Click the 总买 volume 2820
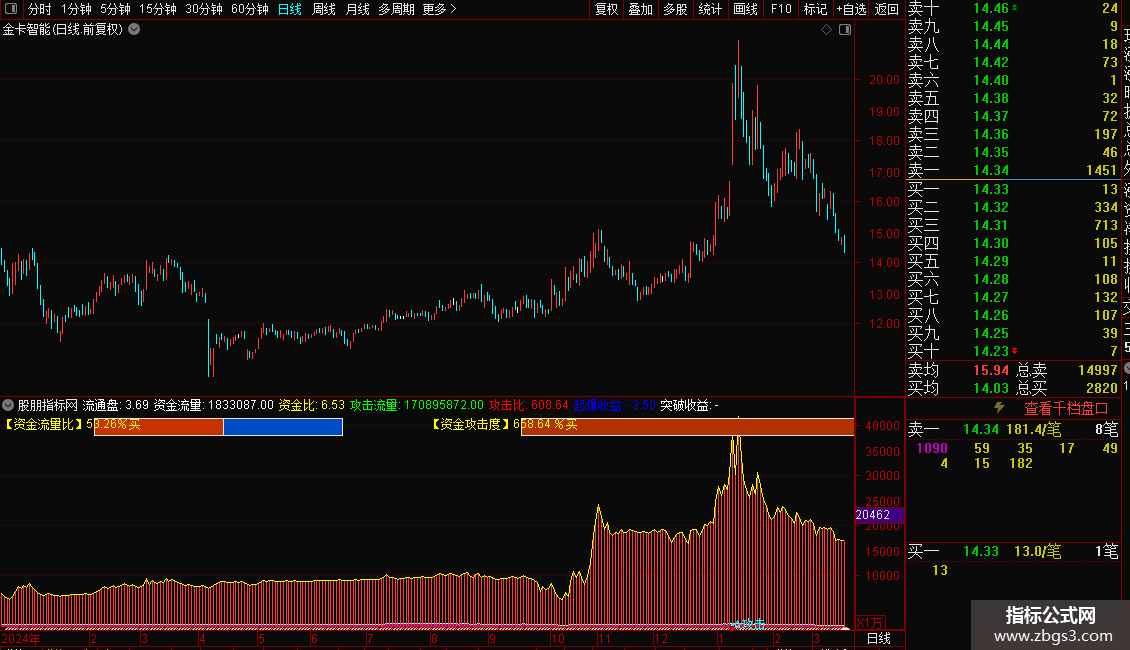The height and width of the screenshot is (650, 1130). [1102, 388]
